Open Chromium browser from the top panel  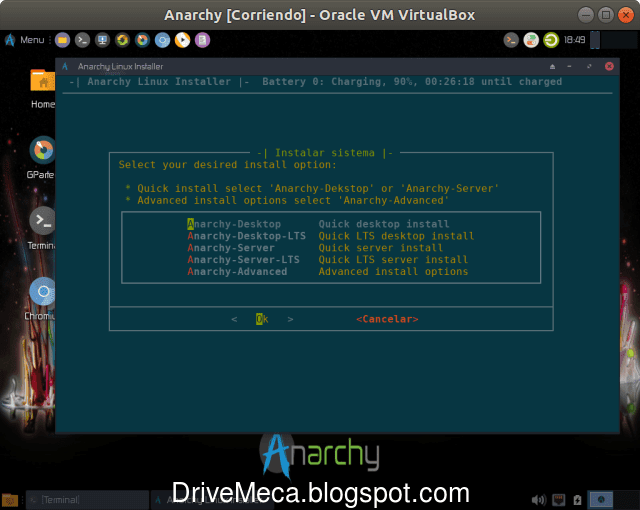tap(162, 40)
